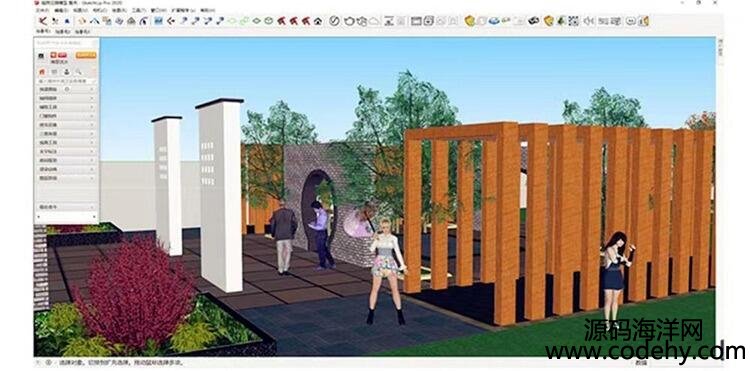Open the 相机 (Camera) menu
The width and height of the screenshot is (750, 371).
pos(99,10)
